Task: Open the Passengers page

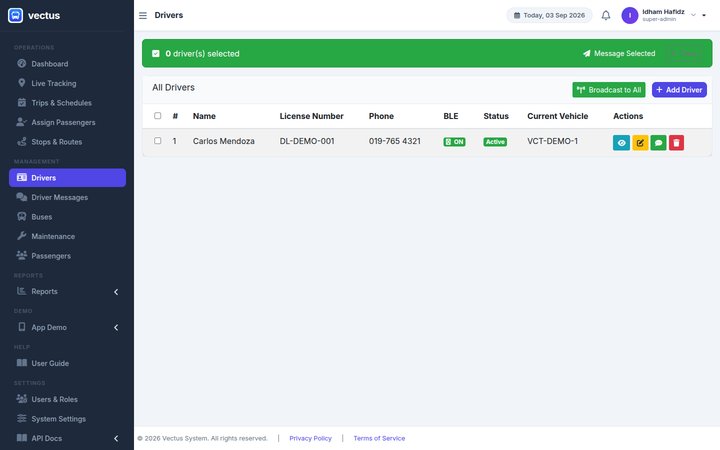Action: [67, 256]
